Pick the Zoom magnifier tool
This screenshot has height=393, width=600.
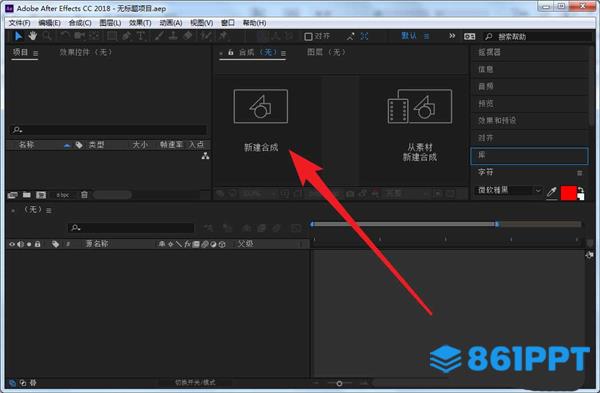(x=47, y=36)
